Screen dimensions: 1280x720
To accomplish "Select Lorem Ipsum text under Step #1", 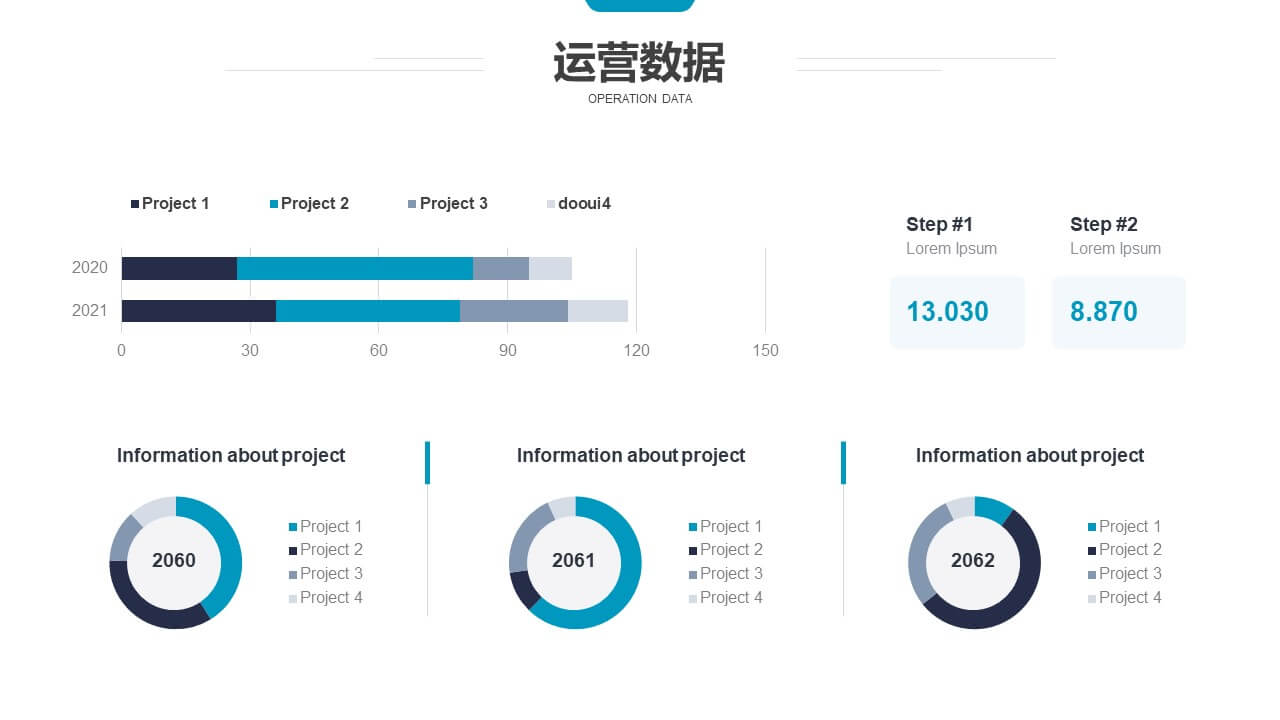I will (951, 249).
